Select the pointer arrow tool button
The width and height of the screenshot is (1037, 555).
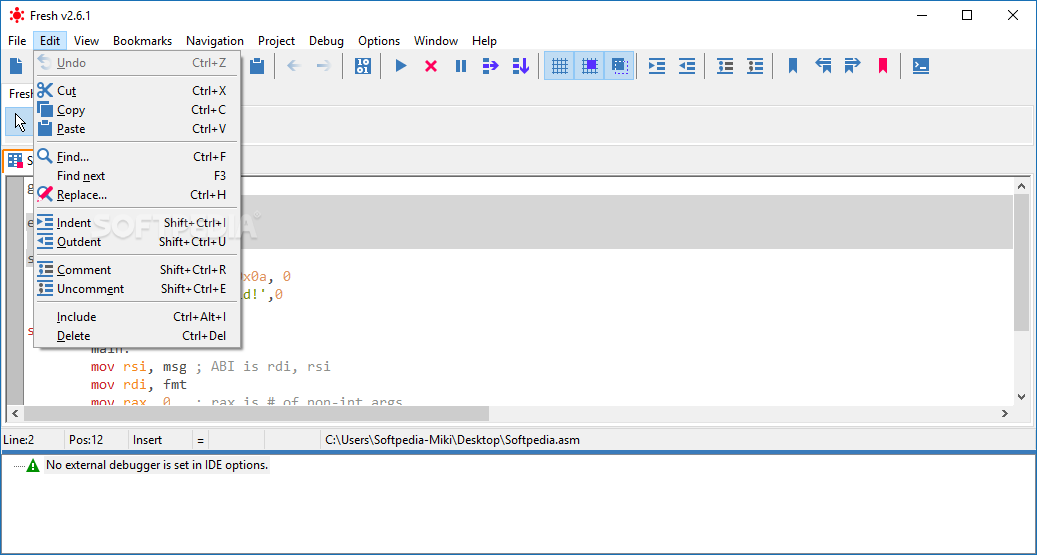(20, 123)
